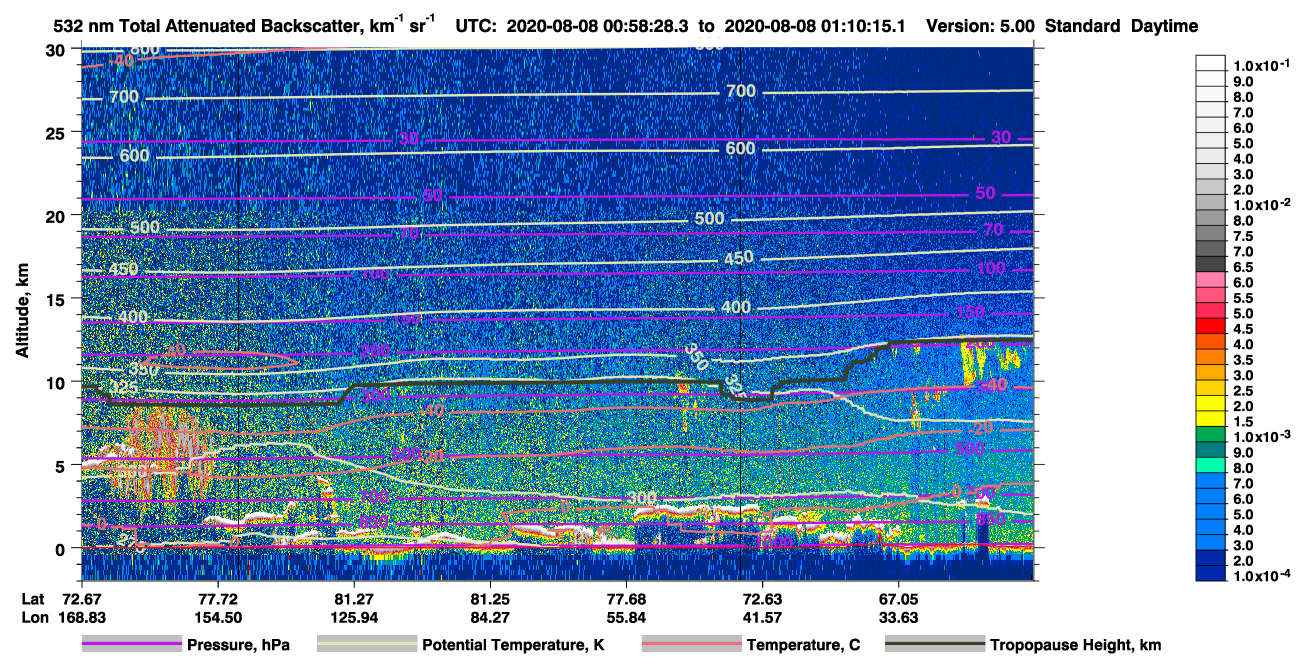Click latitude value 67.05
Image resolution: width=1300 pixels, height=667 pixels.
click(899, 598)
